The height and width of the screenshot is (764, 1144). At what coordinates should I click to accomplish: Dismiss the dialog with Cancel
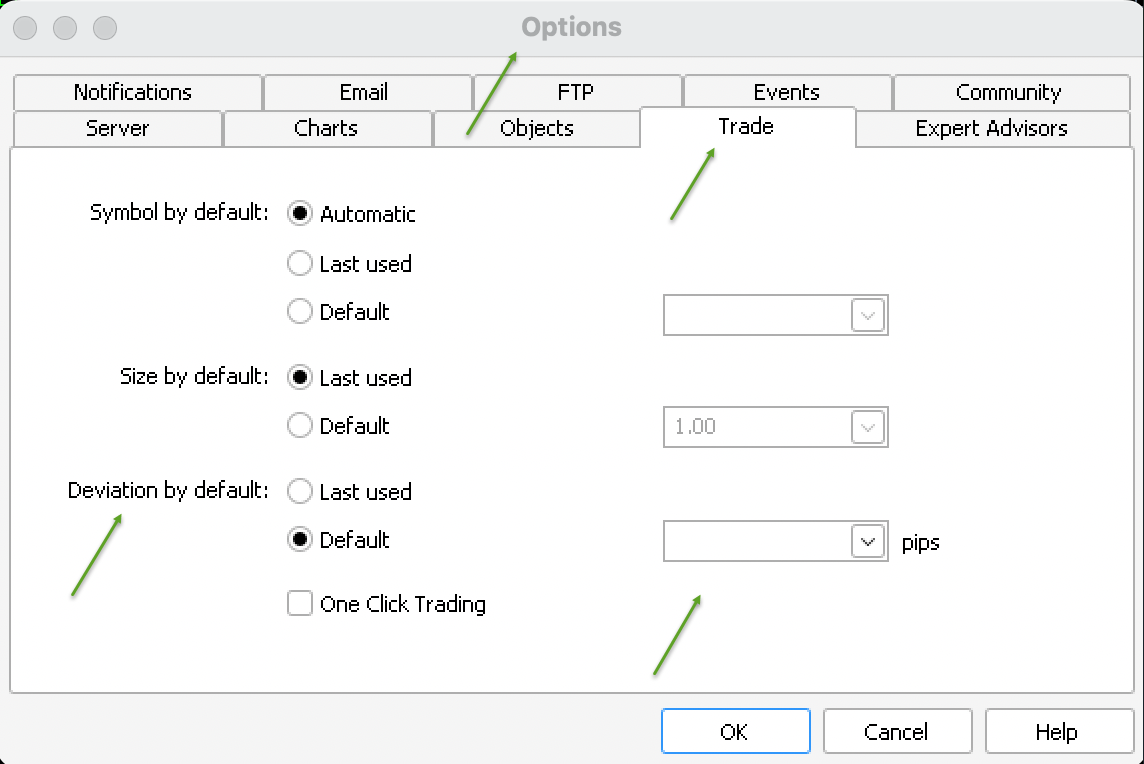[x=897, y=731]
